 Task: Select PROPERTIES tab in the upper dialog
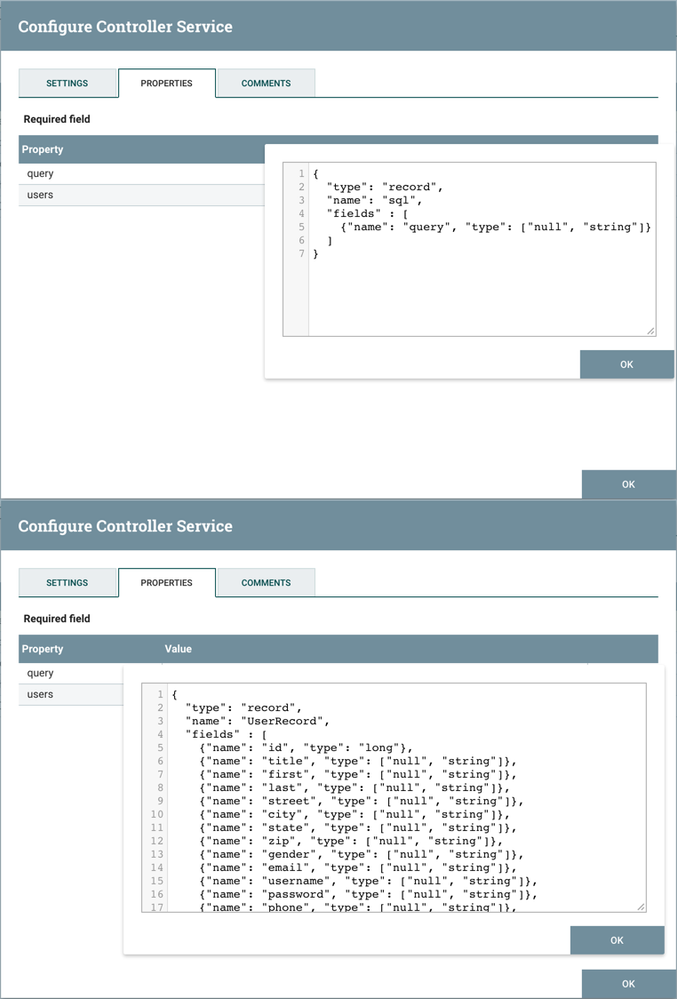point(167,83)
